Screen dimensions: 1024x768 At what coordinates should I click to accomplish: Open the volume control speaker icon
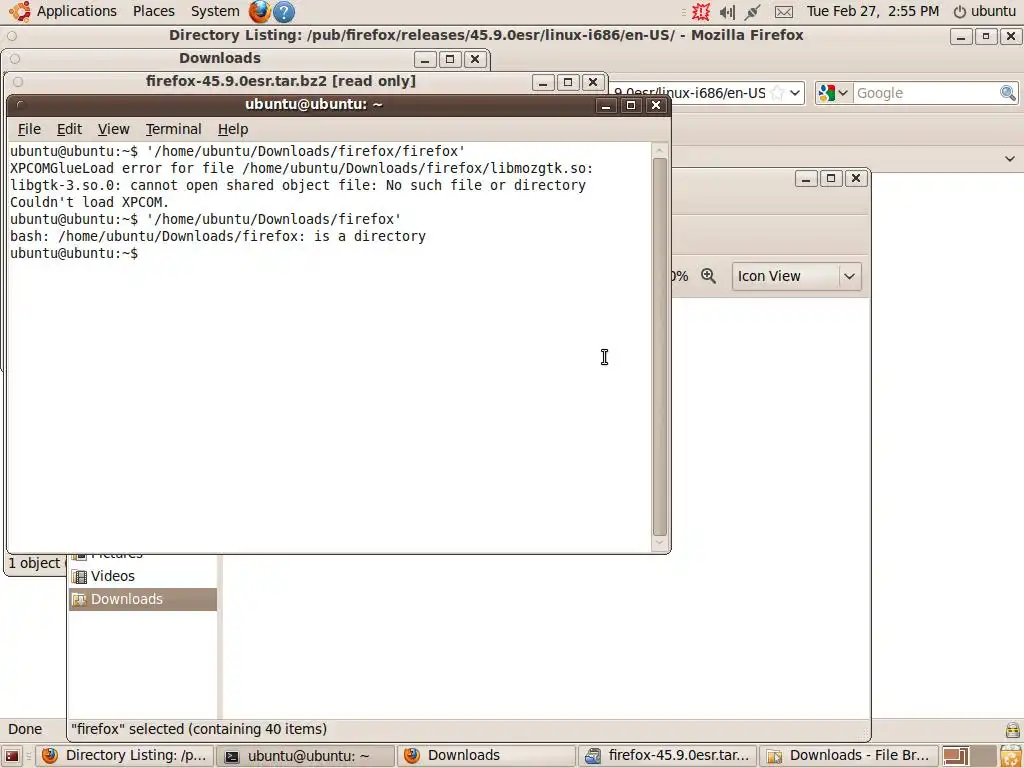coord(727,12)
